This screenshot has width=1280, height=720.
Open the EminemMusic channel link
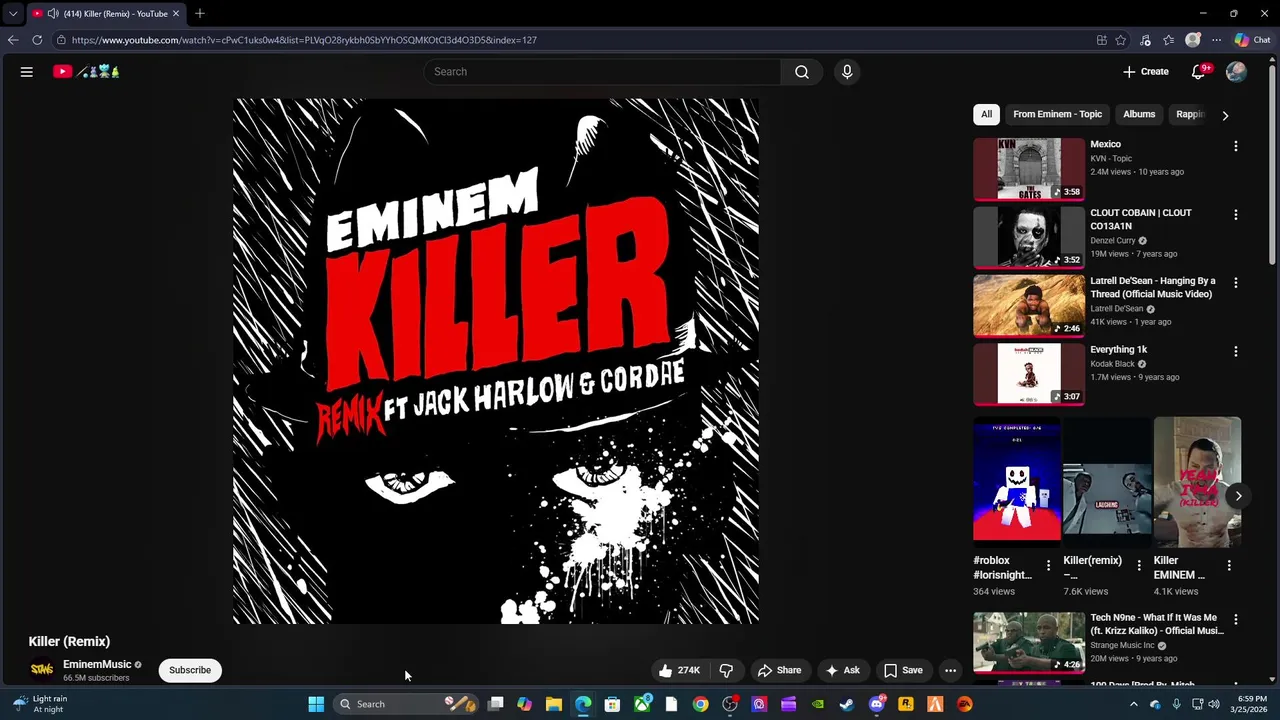(x=97, y=665)
